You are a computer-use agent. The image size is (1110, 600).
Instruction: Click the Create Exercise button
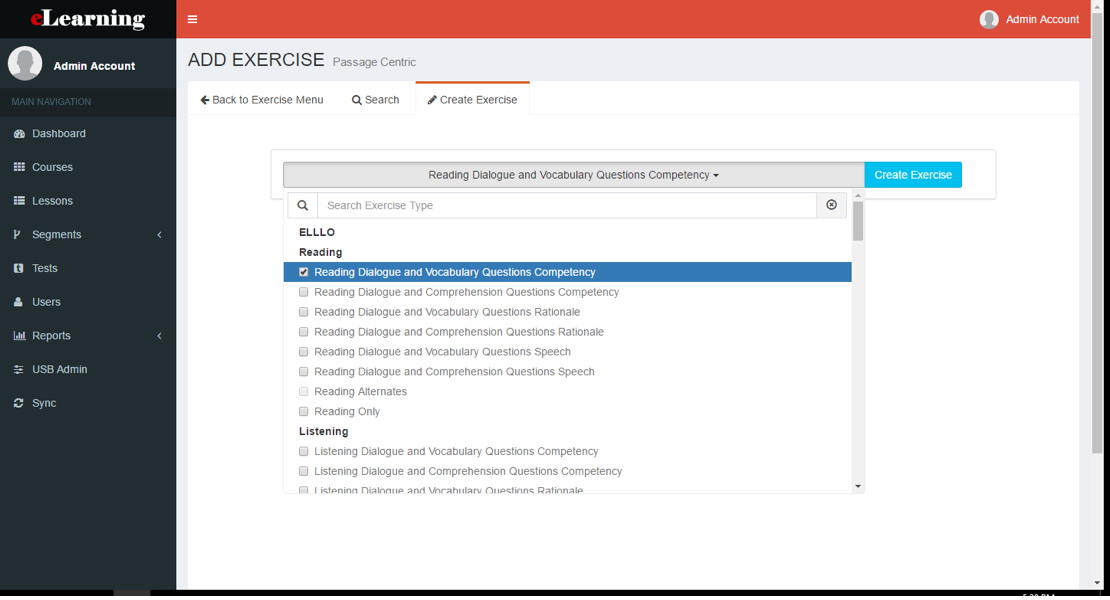[912, 174]
